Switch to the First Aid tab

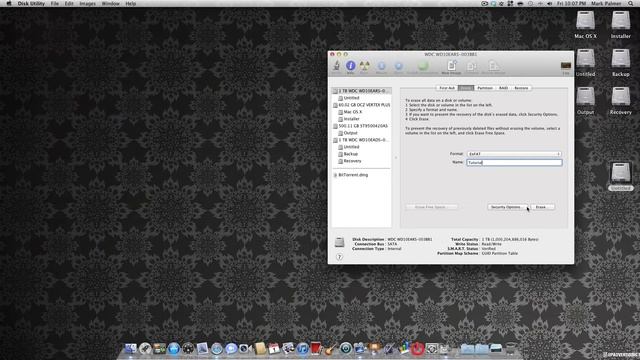[x=447, y=88]
